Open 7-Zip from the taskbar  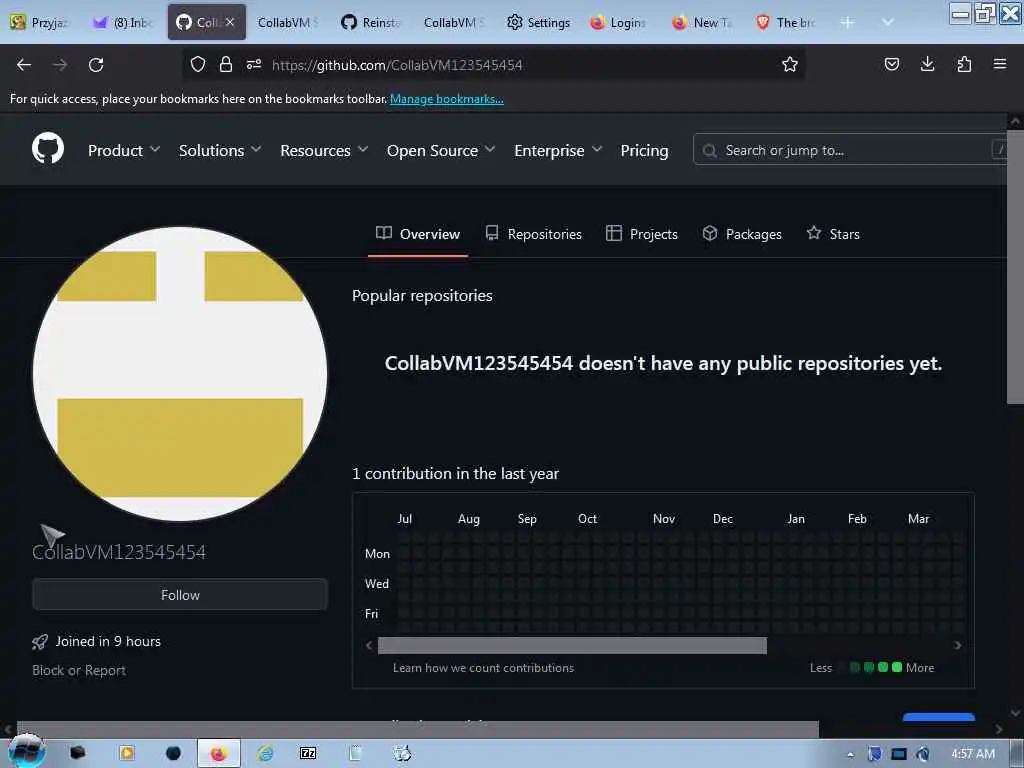click(308, 754)
